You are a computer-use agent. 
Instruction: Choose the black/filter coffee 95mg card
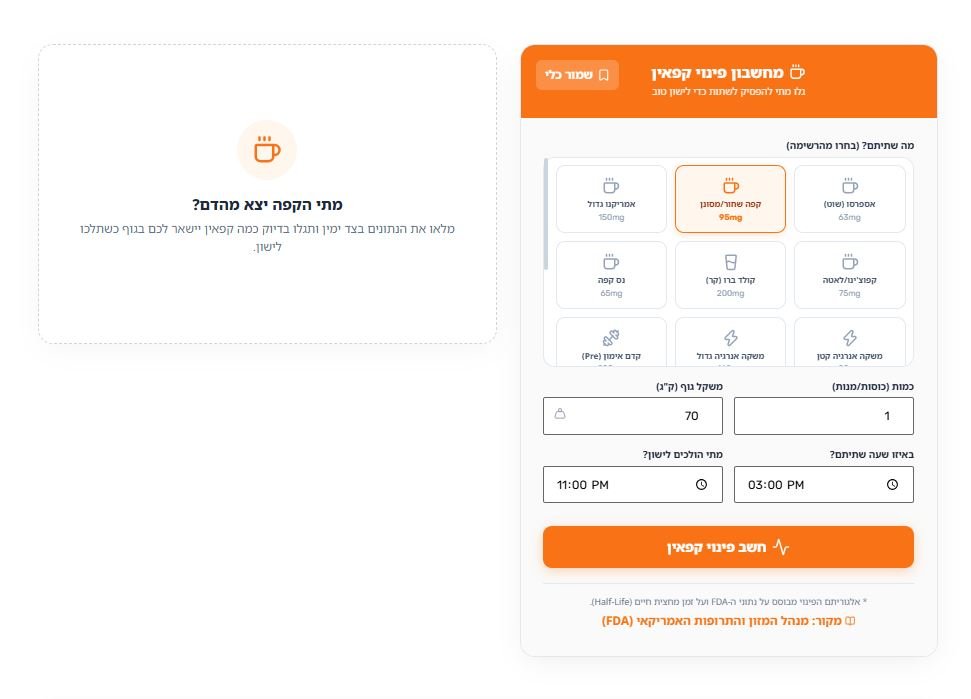(x=730, y=199)
